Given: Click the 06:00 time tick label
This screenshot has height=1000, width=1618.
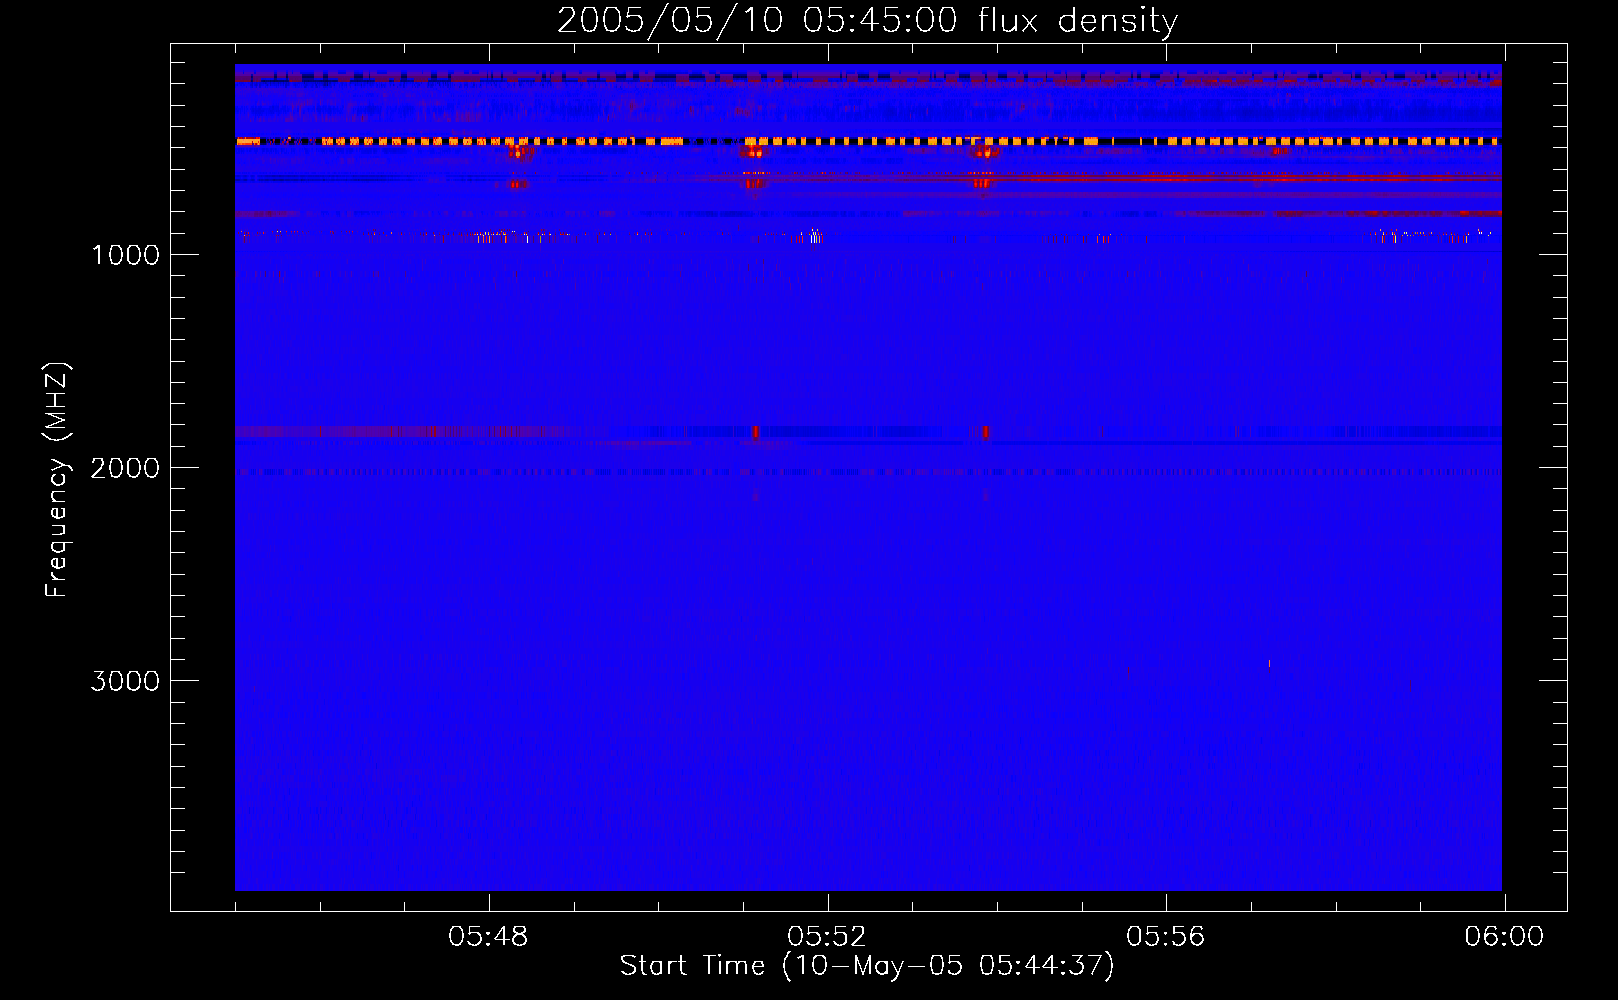Looking at the screenshot, I should 1504,937.
